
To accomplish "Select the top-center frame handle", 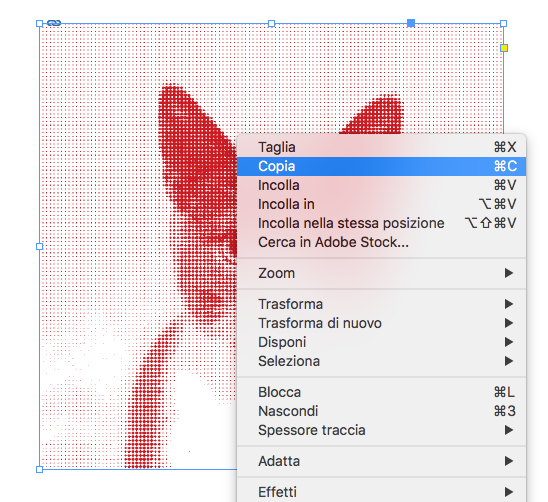I will pyautogui.click(x=271, y=23).
